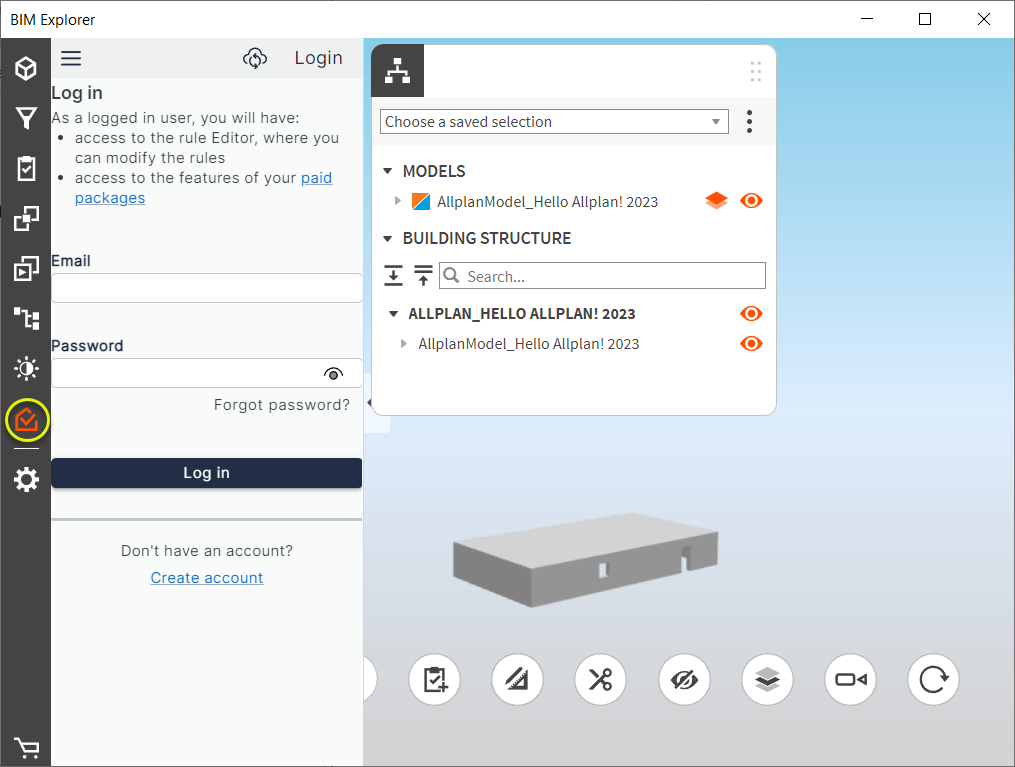Expand AllplanModel_Hello Allplan! 2023 under MODELS
1015x767 pixels.
397,201
